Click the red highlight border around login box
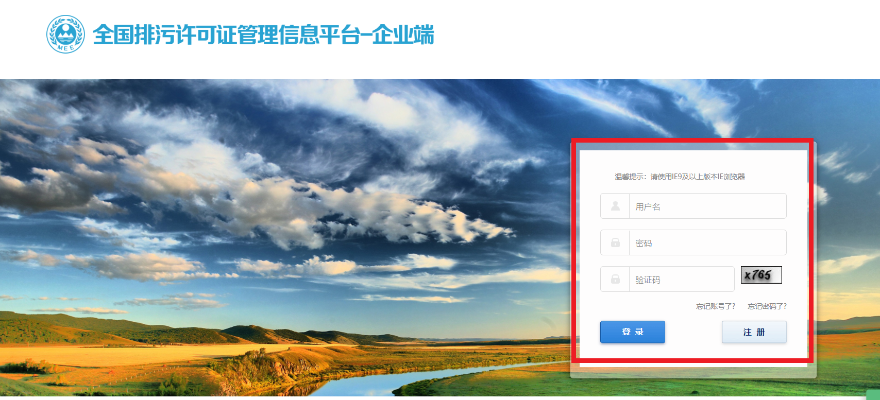Screen dimensions: 880x400 coord(692,141)
